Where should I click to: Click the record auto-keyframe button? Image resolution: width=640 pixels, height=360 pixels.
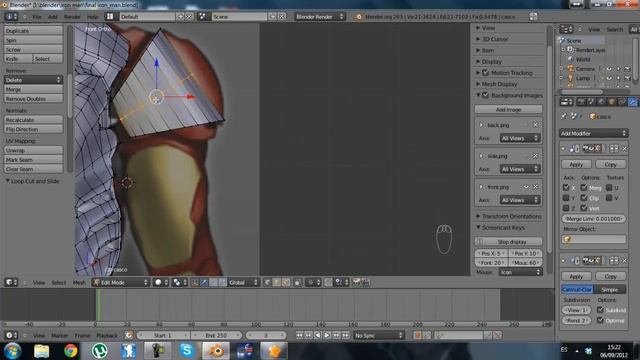click(x=417, y=335)
